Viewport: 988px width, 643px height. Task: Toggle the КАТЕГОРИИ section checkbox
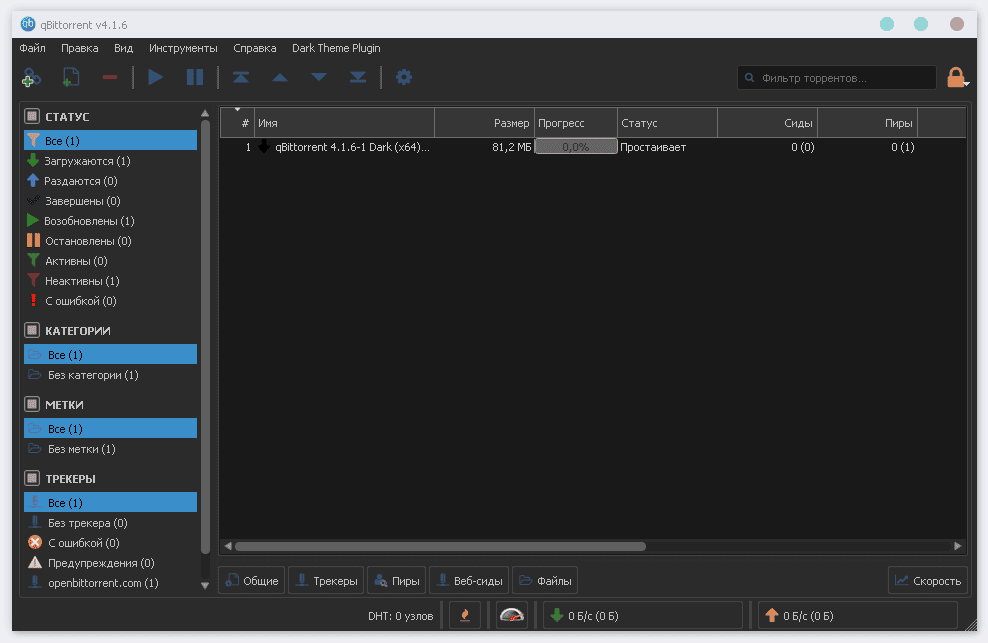[x=32, y=330]
